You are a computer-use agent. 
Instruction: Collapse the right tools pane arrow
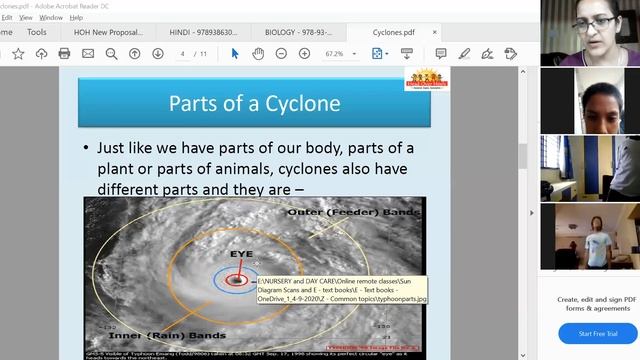pos(531,213)
